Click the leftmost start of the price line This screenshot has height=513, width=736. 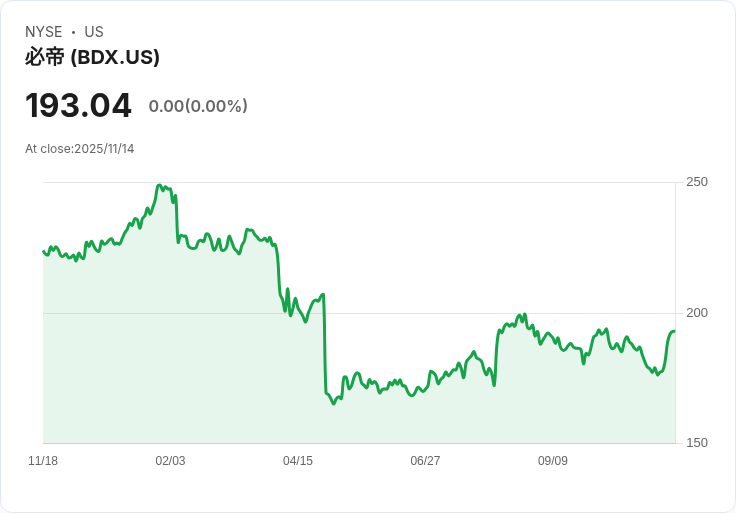[44, 251]
